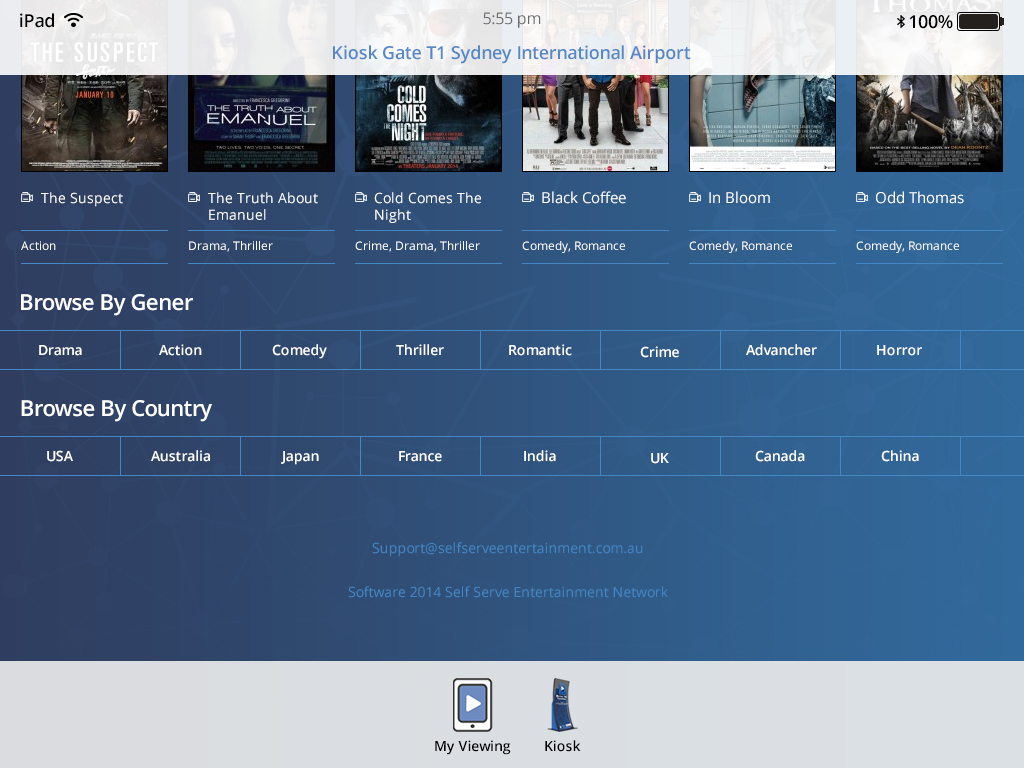Choose India in country list
The image size is (1024, 768).
coord(539,456)
